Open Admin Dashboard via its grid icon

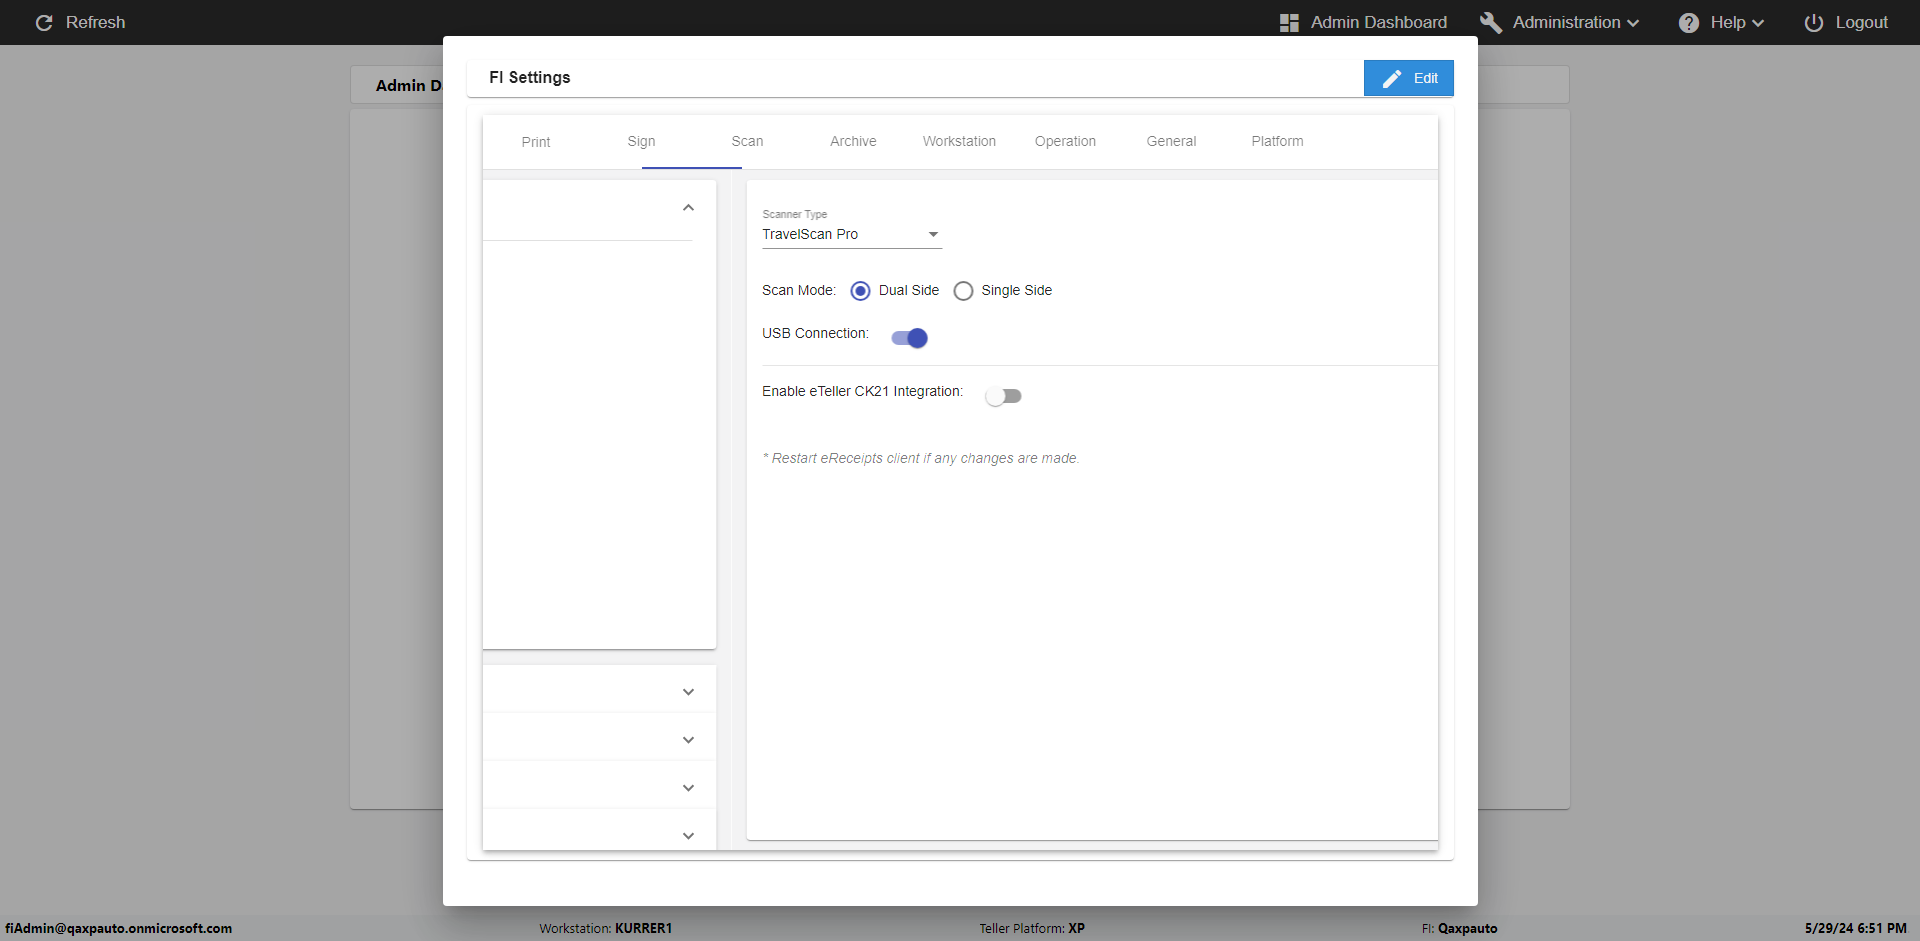tap(1289, 22)
